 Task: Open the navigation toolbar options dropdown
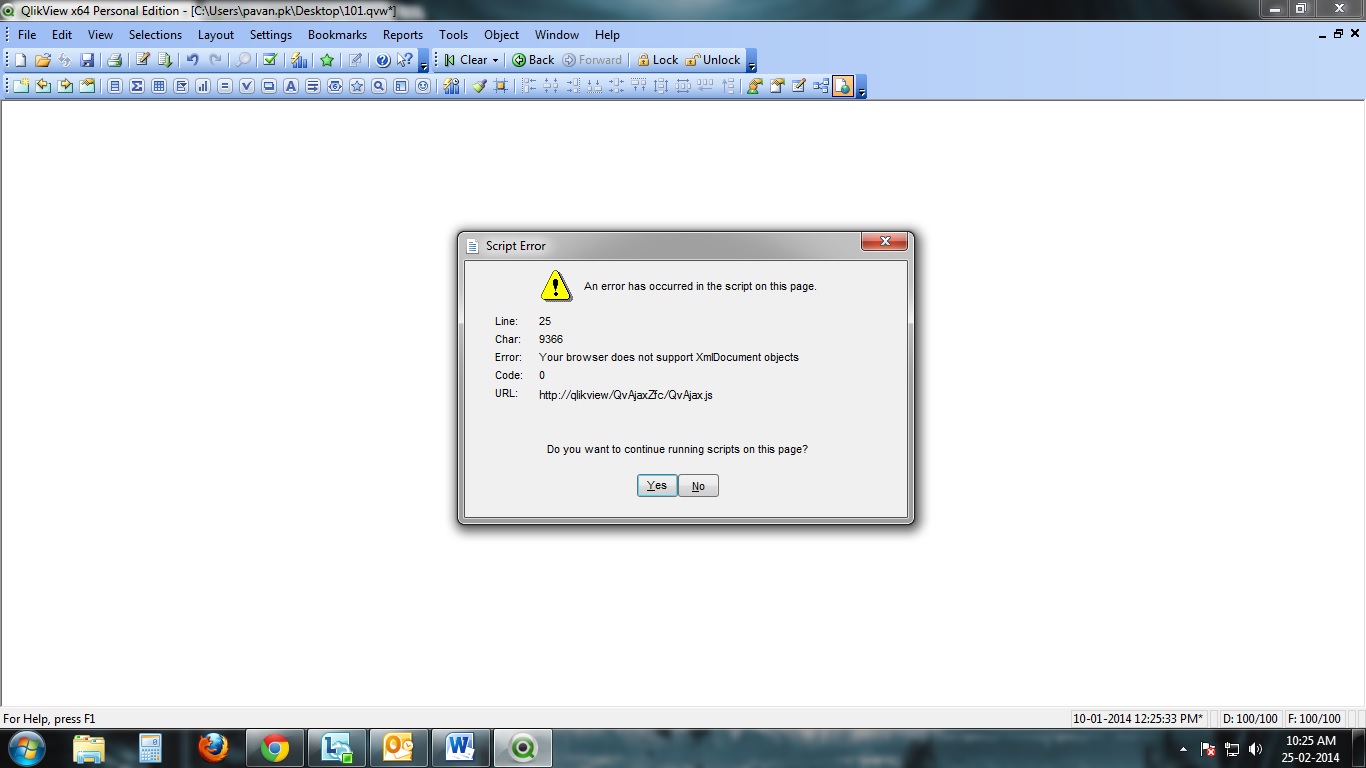[752, 61]
